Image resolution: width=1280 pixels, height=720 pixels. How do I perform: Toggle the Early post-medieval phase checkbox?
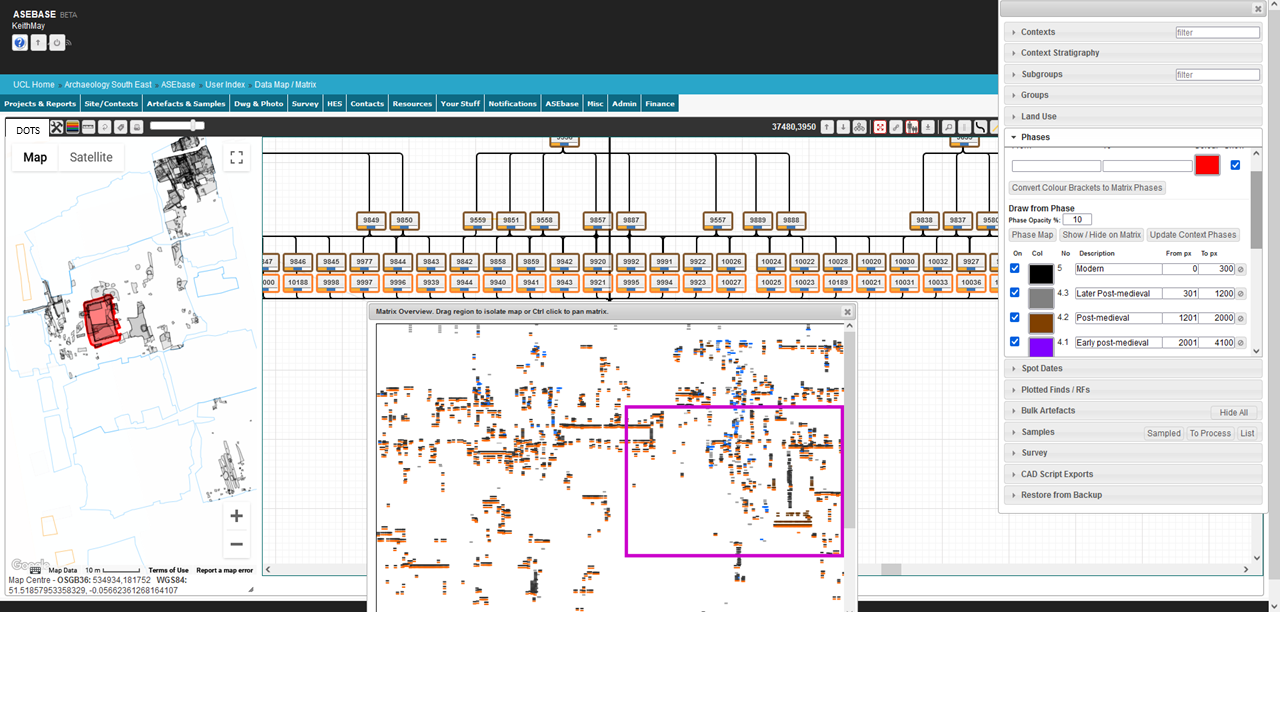1016,342
